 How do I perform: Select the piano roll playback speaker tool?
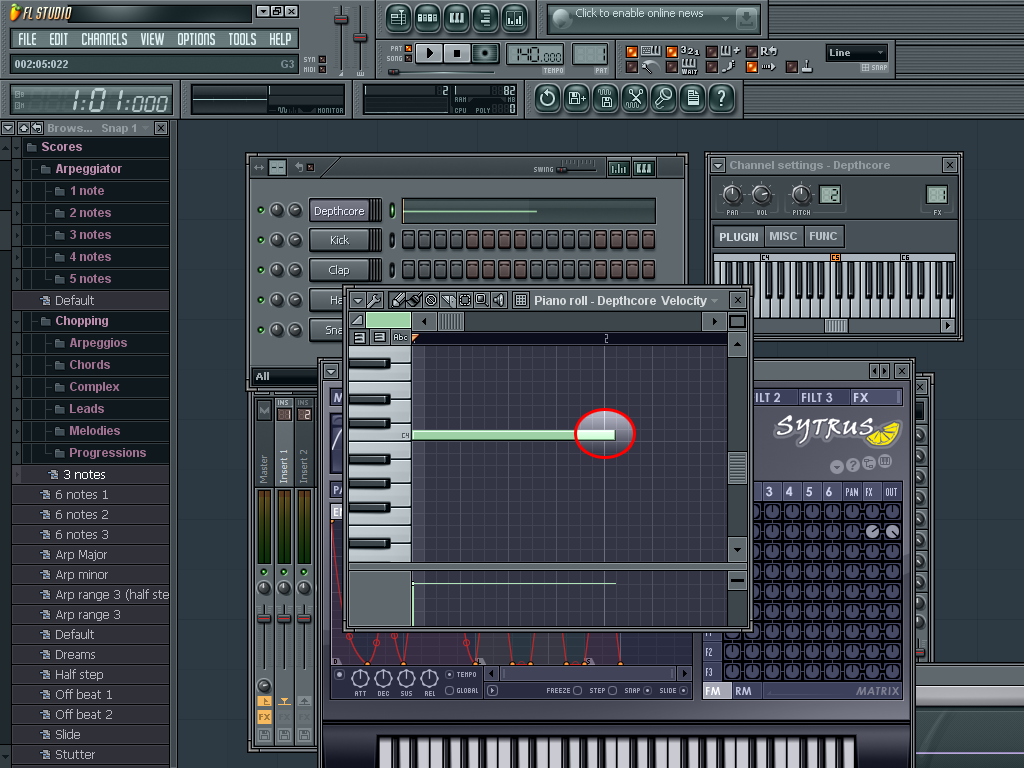(497, 300)
